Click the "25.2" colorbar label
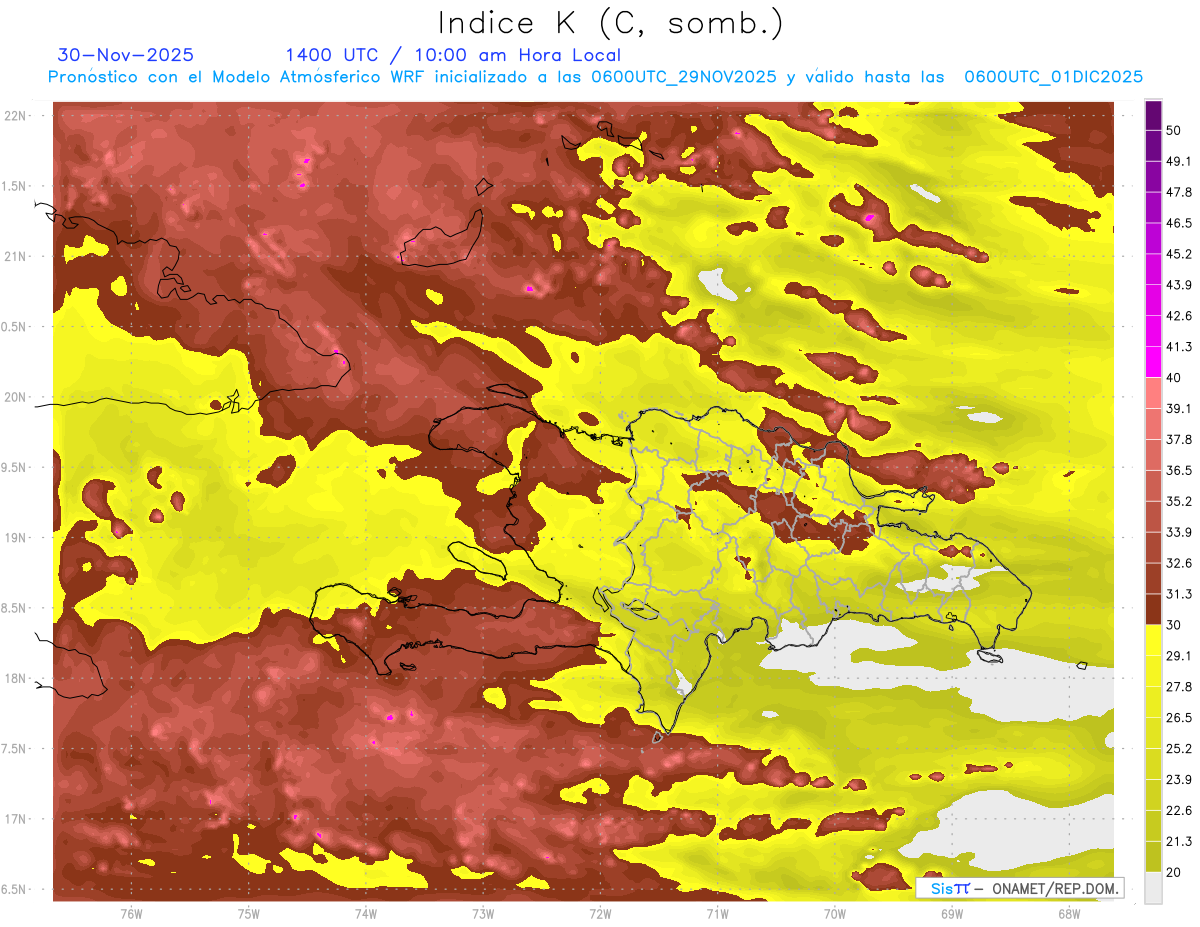This screenshot has width=1200, height=927. (x=1179, y=748)
